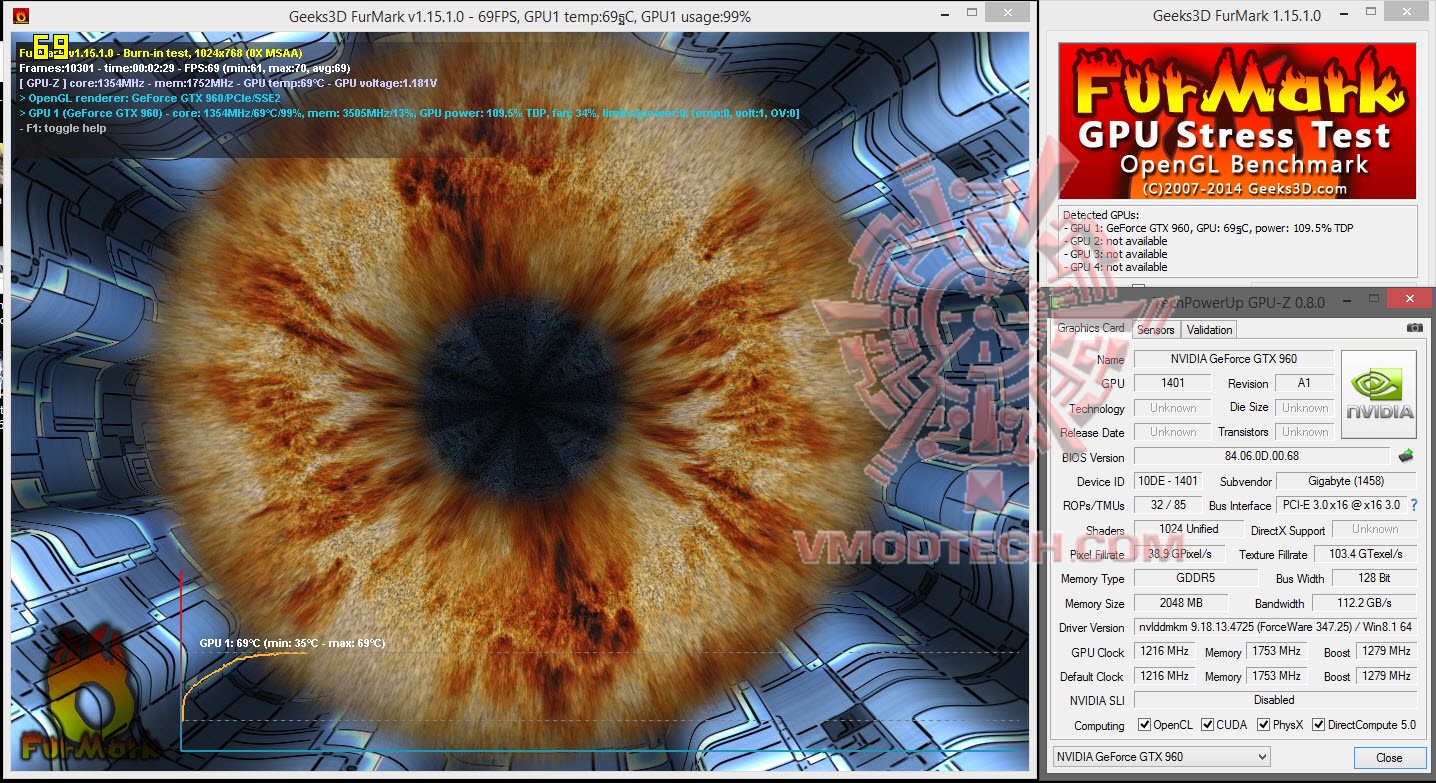Open the Bus Interface question mark help
1436x783 pixels.
(x=1413, y=505)
